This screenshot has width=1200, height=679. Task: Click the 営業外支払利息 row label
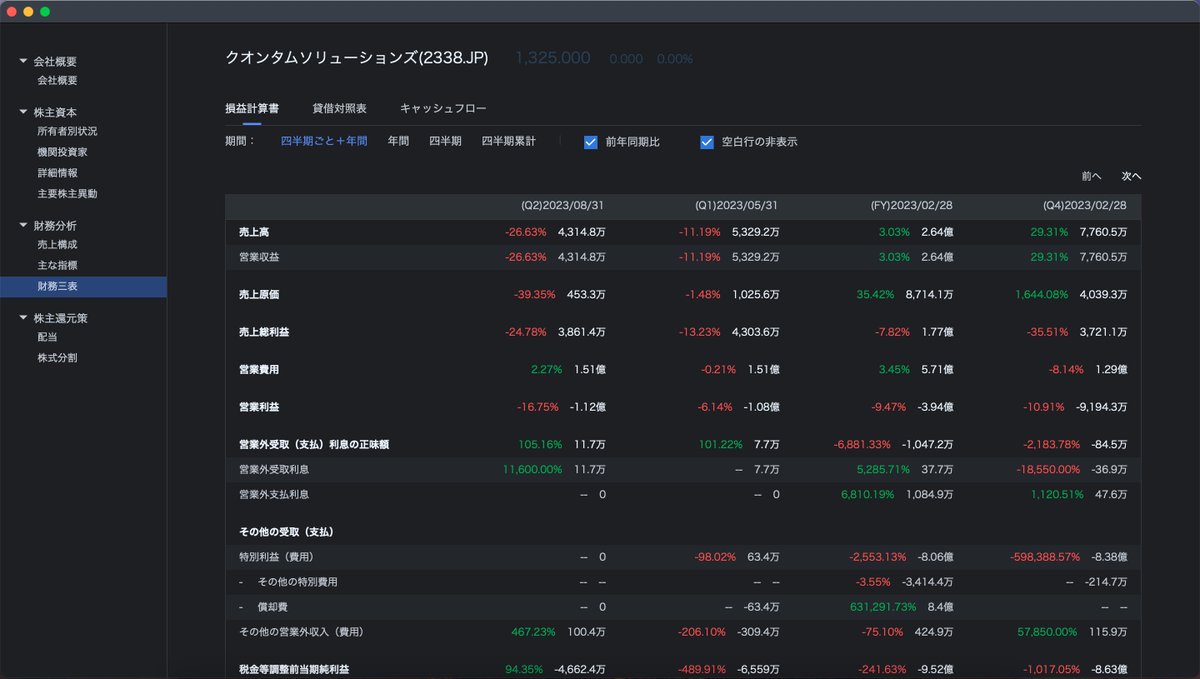[x=274, y=494]
